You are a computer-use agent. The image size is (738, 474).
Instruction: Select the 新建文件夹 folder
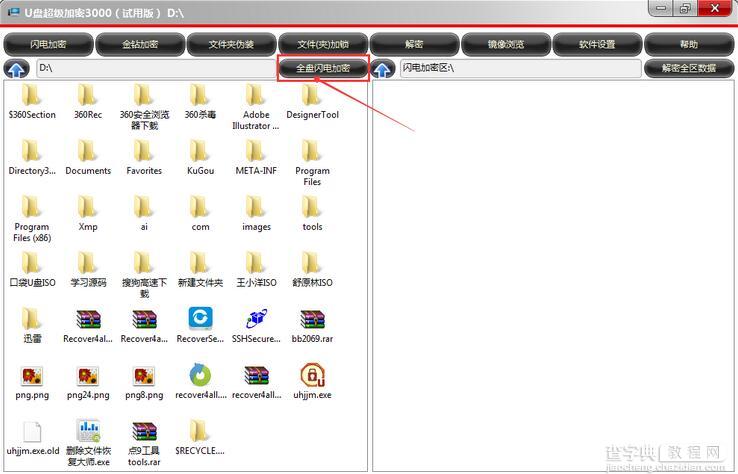pyautogui.click(x=200, y=270)
